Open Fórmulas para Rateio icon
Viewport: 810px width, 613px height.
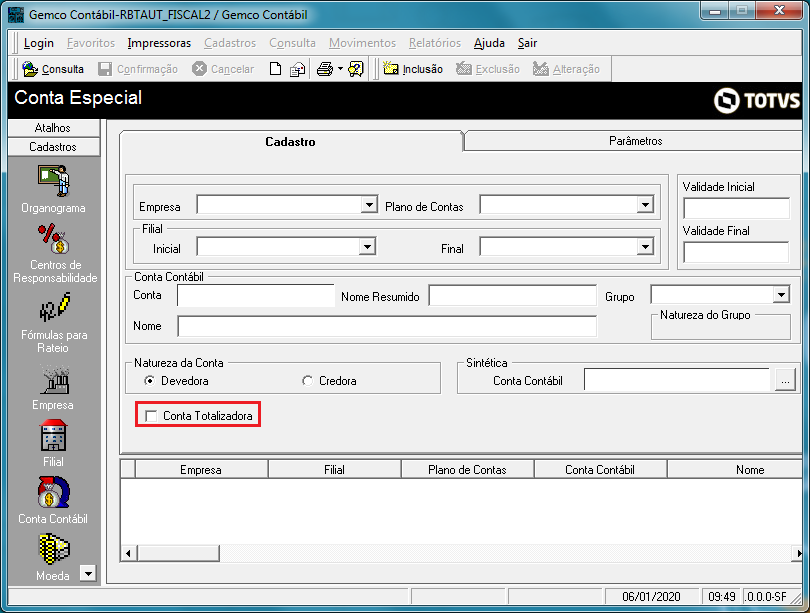coord(55,307)
